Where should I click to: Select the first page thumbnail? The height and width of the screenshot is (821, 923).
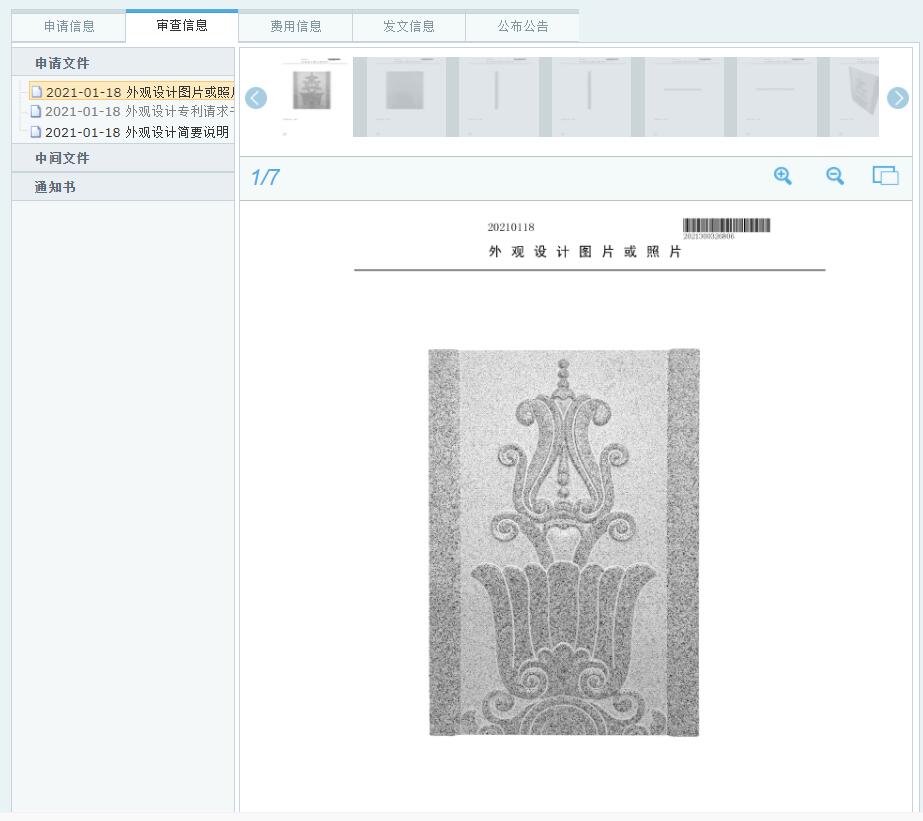(310, 96)
